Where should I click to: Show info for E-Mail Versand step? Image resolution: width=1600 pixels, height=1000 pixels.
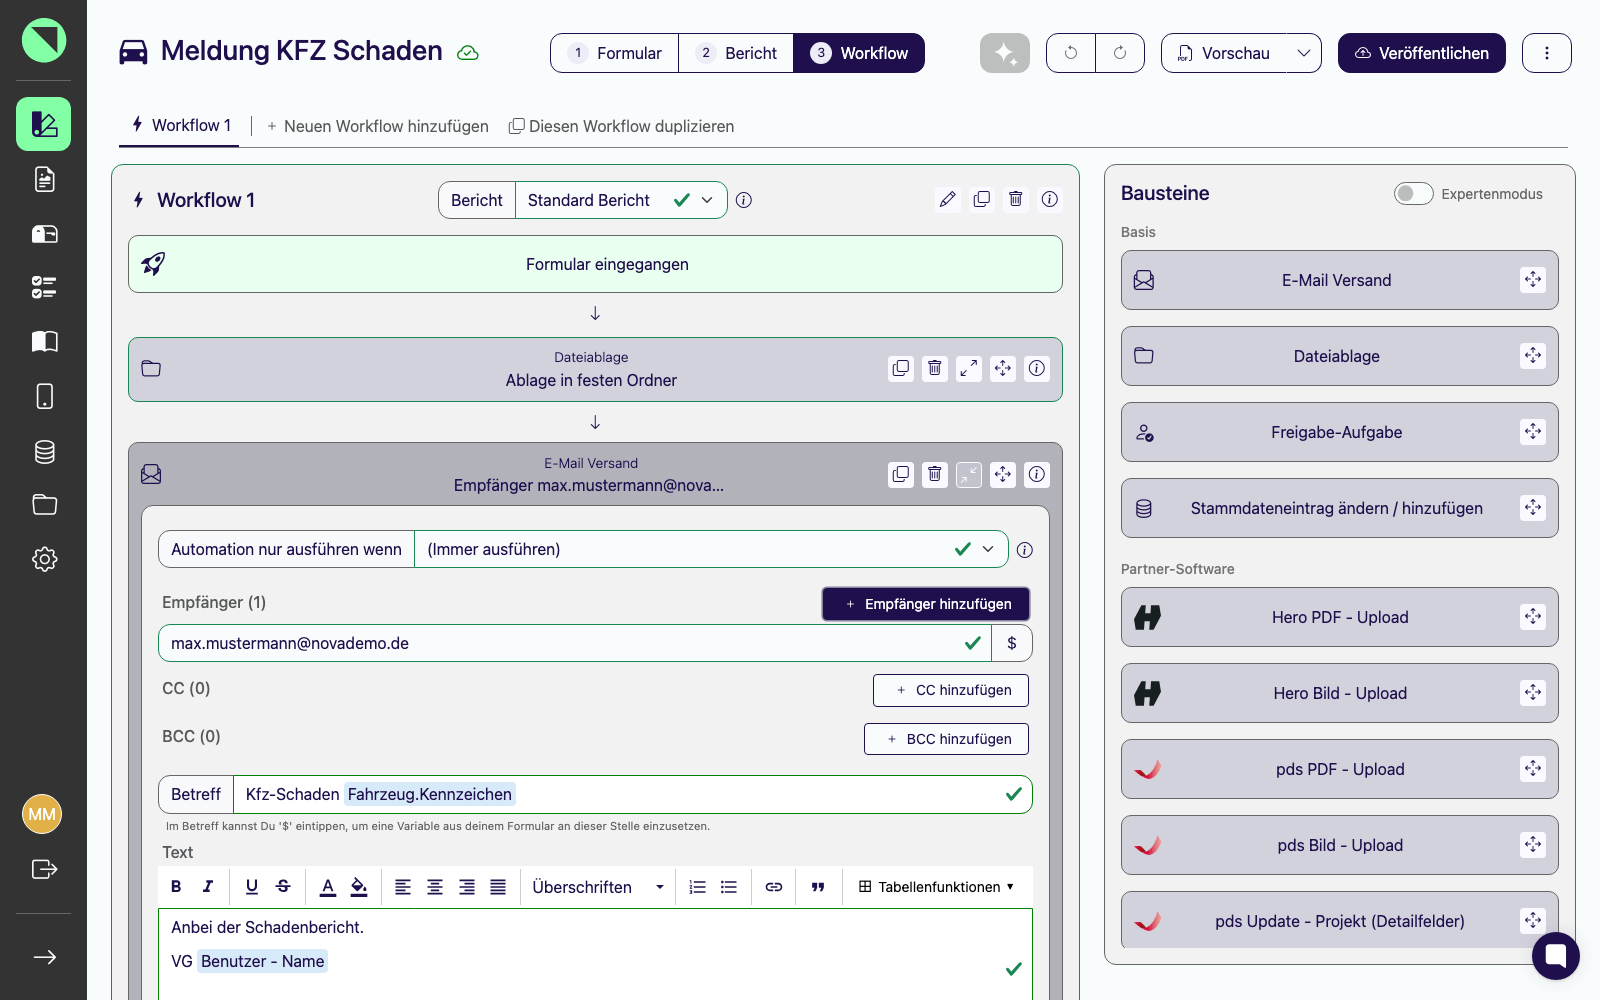[1037, 474]
